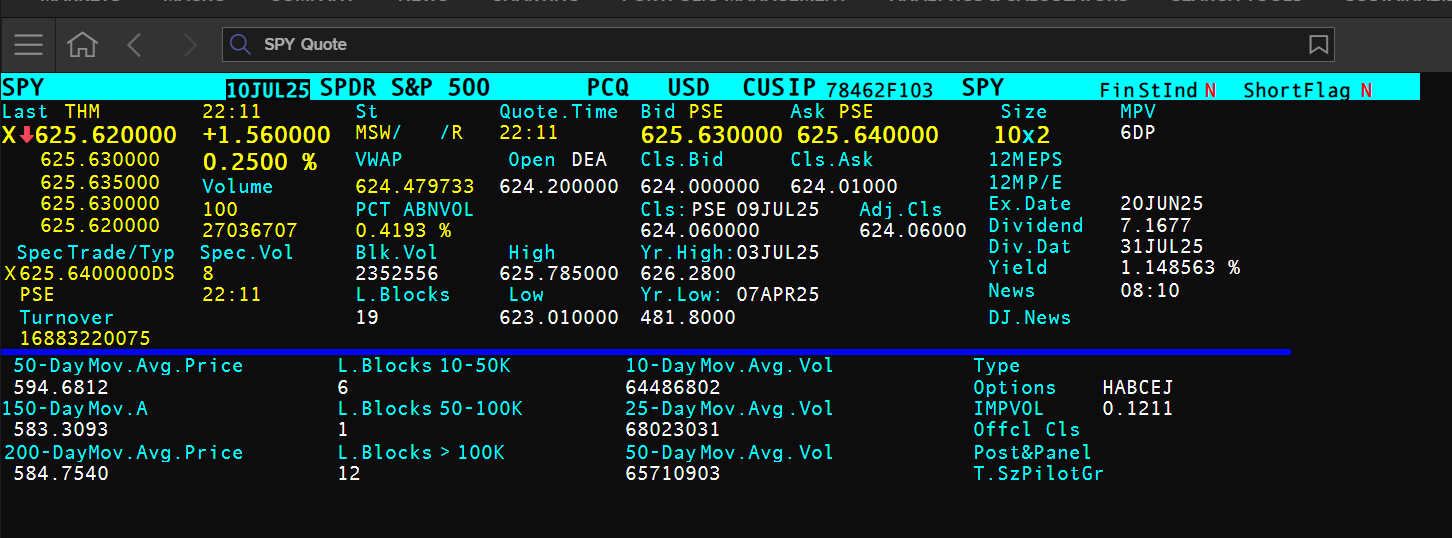The height and width of the screenshot is (538, 1452).
Task: Select day high 625.785000
Action: point(559,274)
